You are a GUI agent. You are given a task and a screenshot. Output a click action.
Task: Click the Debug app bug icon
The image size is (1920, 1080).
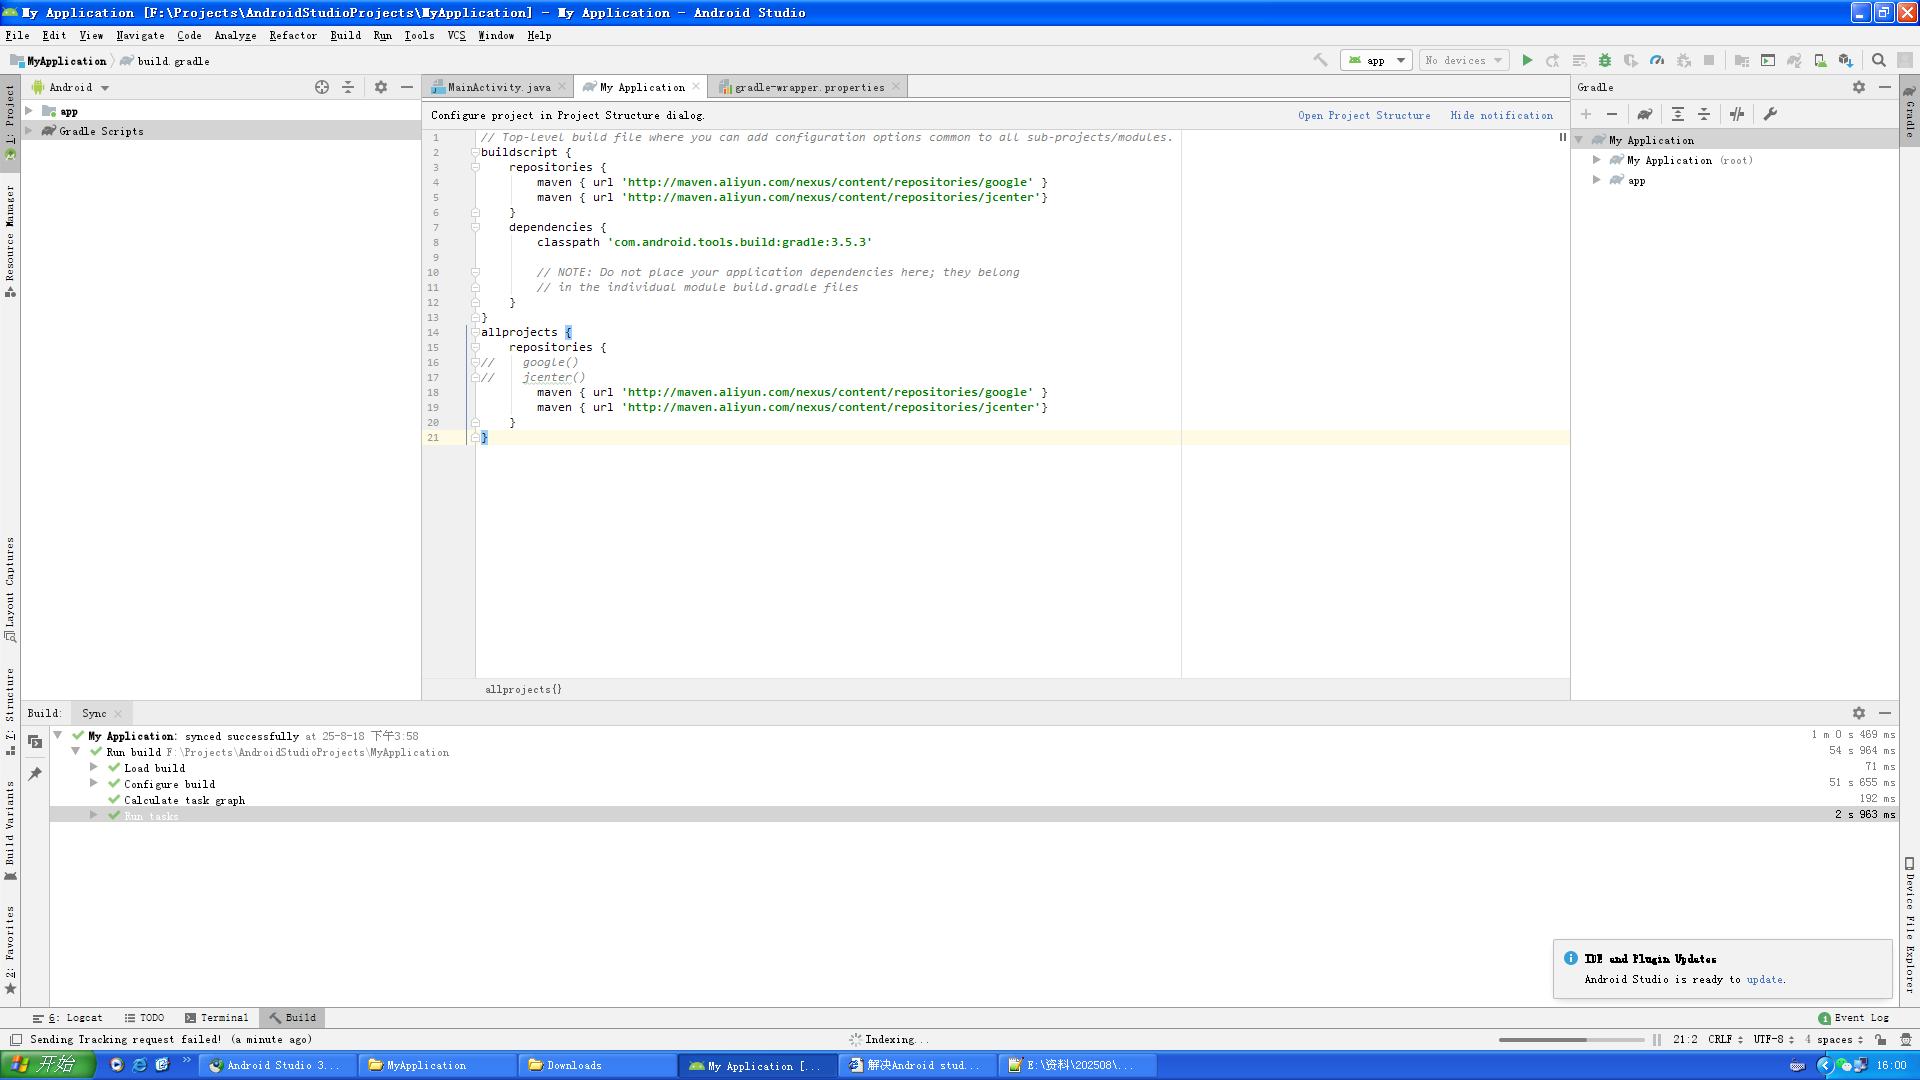tap(1605, 60)
